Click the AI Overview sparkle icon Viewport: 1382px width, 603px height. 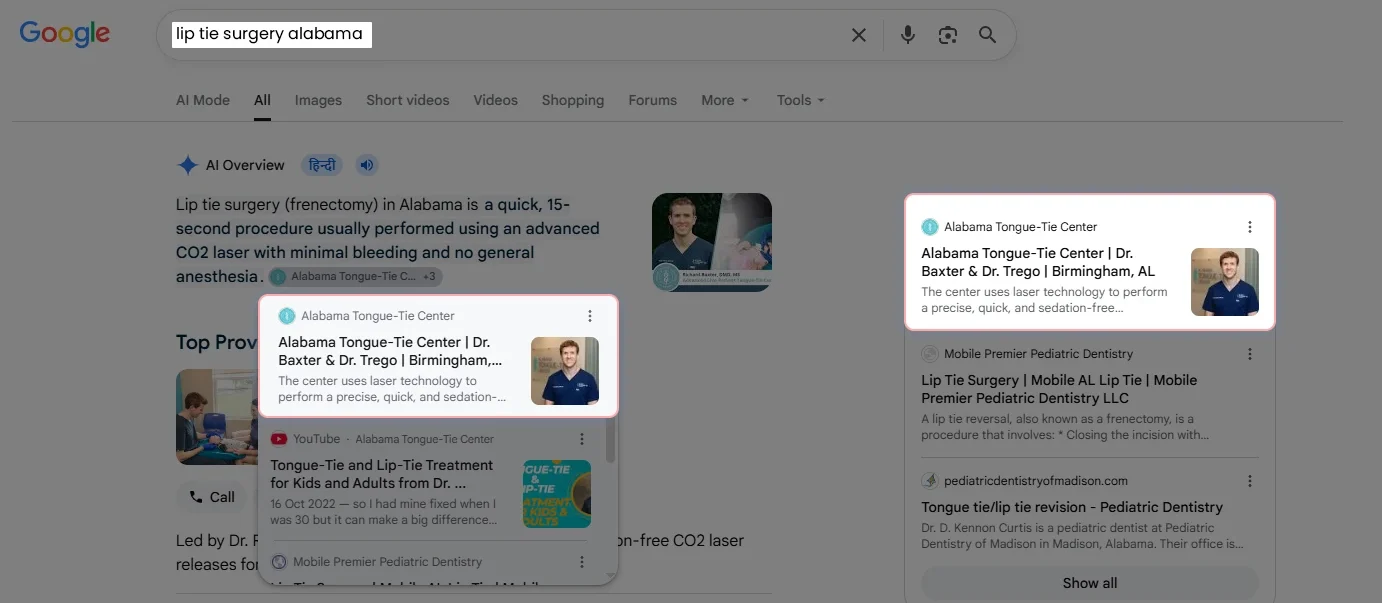pyautogui.click(x=187, y=165)
